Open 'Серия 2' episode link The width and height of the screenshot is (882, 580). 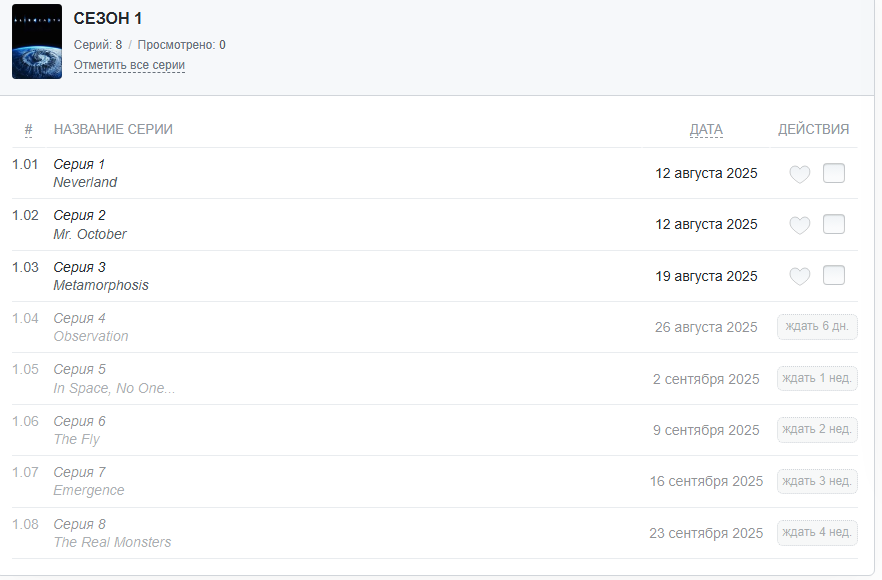[x=79, y=215]
